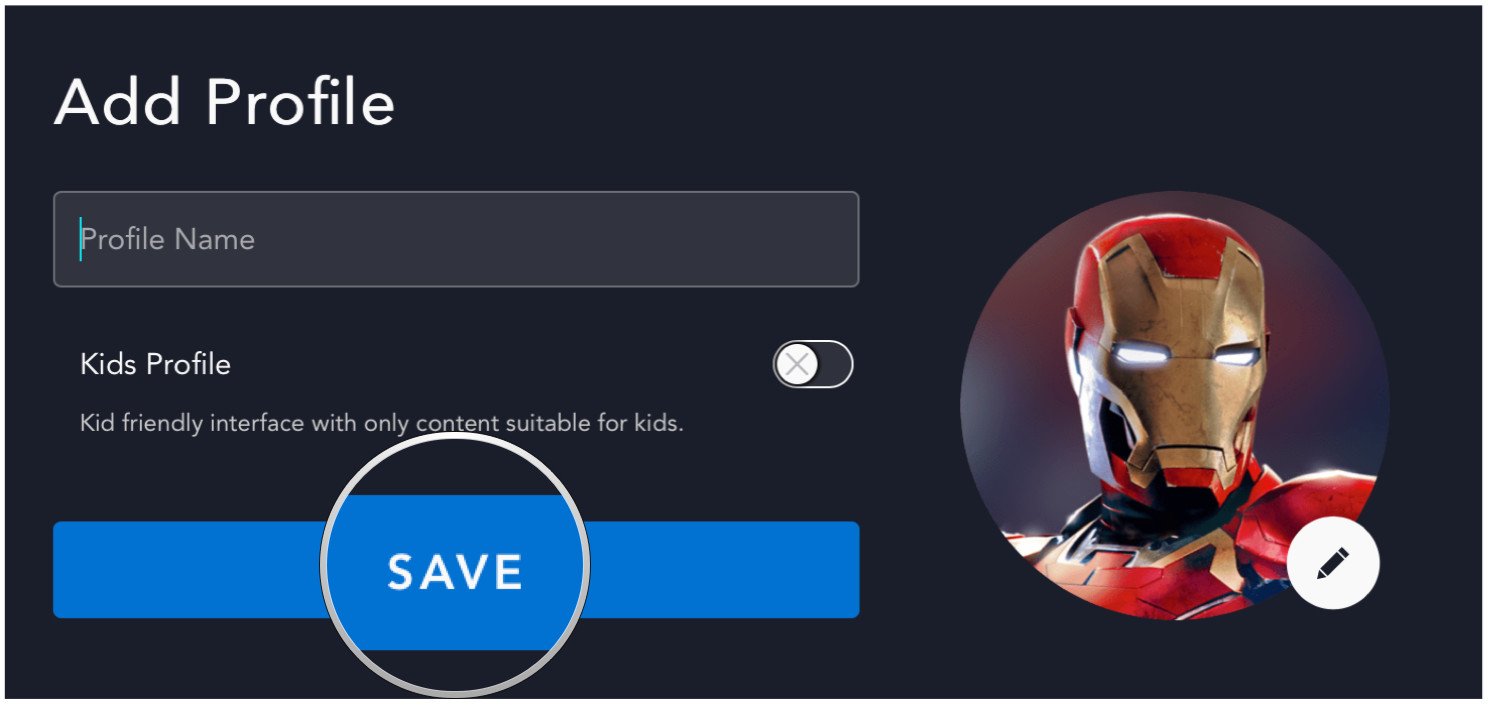This screenshot has height=706, width=1488.
Task: Toggle the Kids Profile switch
Action: click(813, 365)
